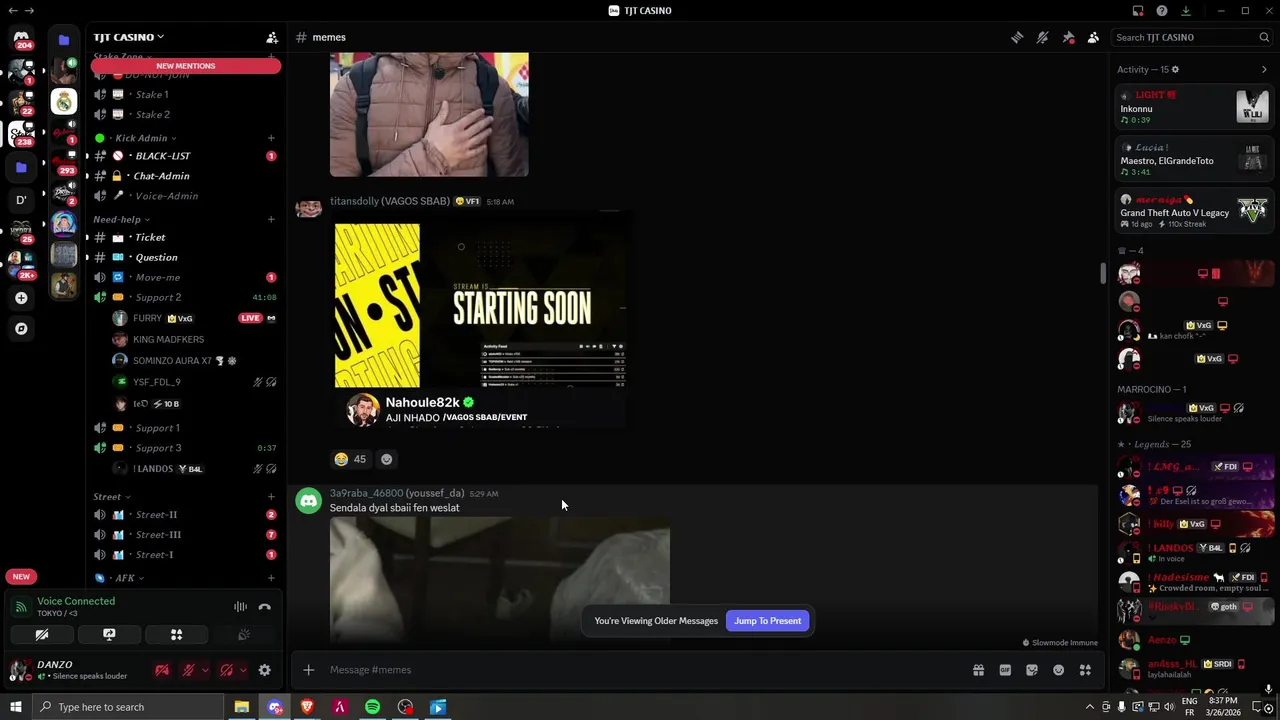The image size is (1280, 720).
Task: Create channel plus next to Kick Admin
Action: pos(271,138)
